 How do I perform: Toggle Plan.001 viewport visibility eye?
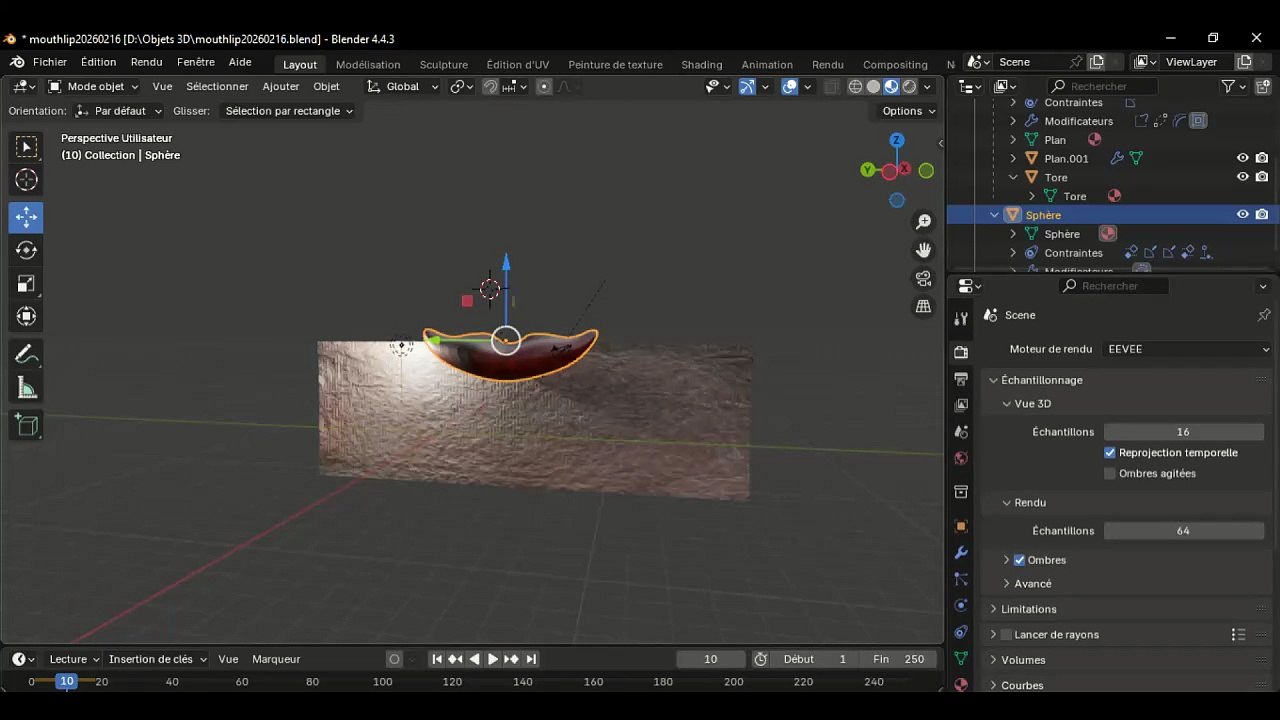click(1243, 158)
